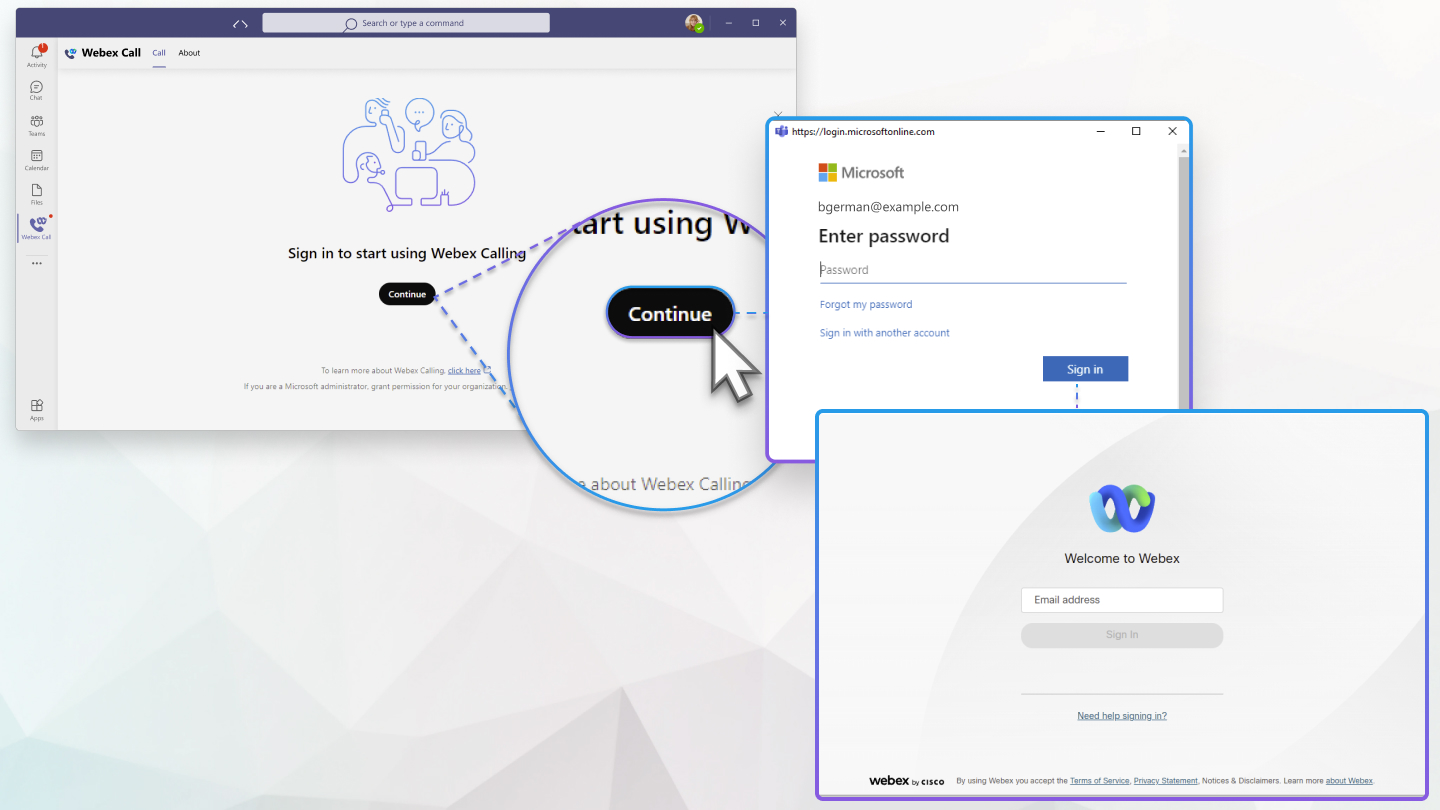Select the Call tab in Webex Call
The height and width of the screenshot is (810, 1440).
158,53
